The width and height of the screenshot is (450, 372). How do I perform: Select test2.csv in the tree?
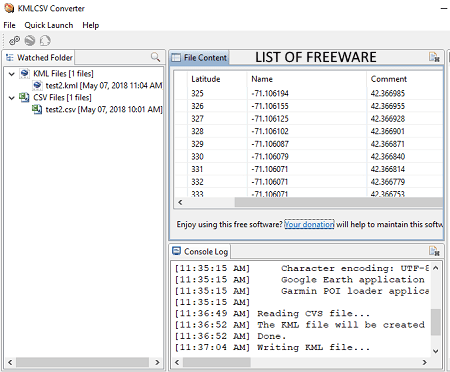[x=104, y=110]
